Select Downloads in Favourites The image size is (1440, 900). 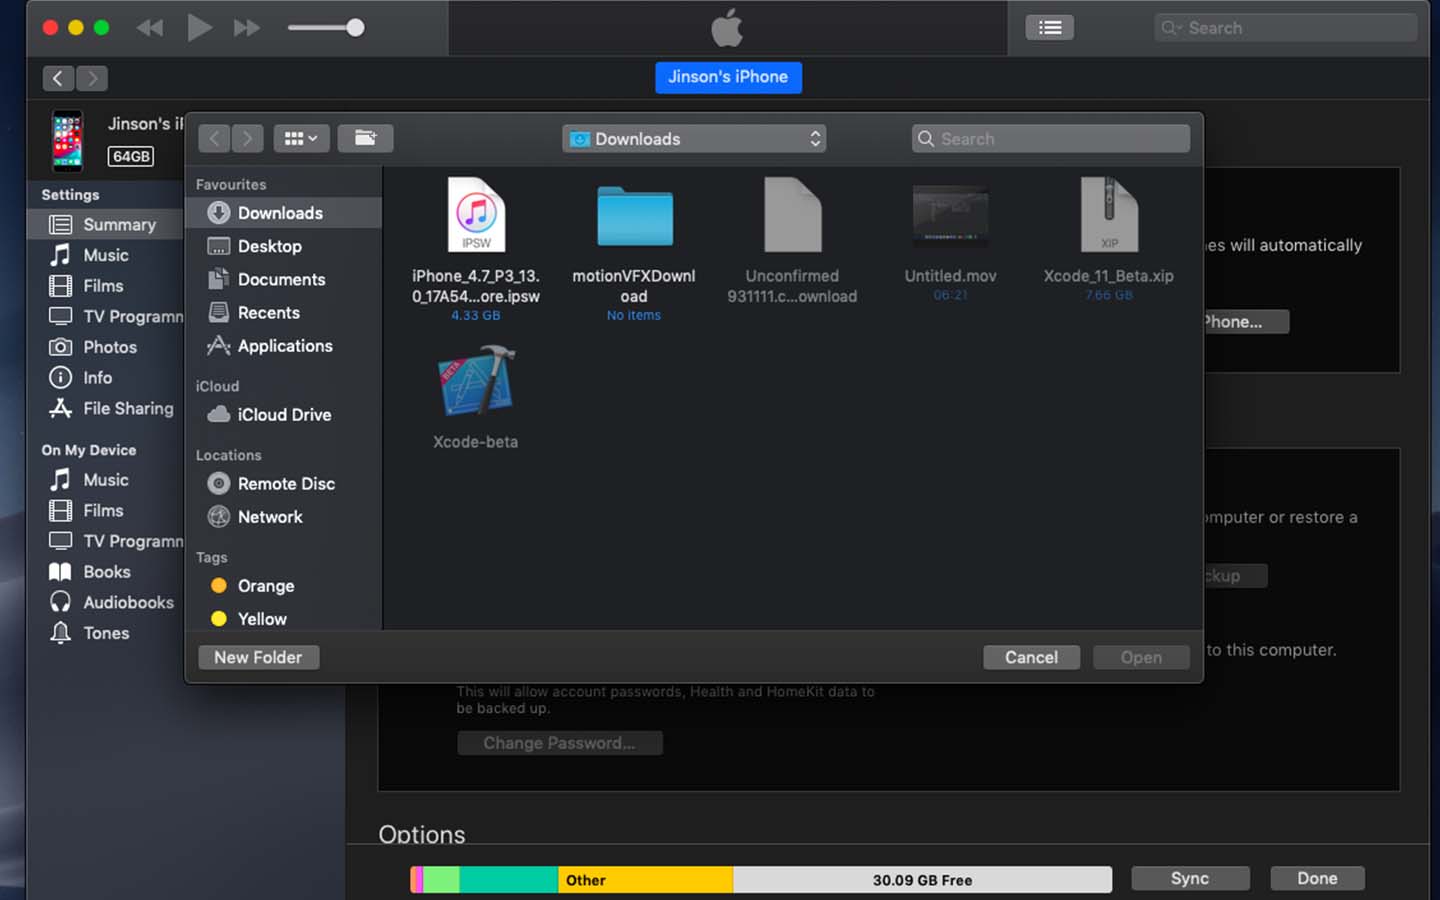point(283,213)
